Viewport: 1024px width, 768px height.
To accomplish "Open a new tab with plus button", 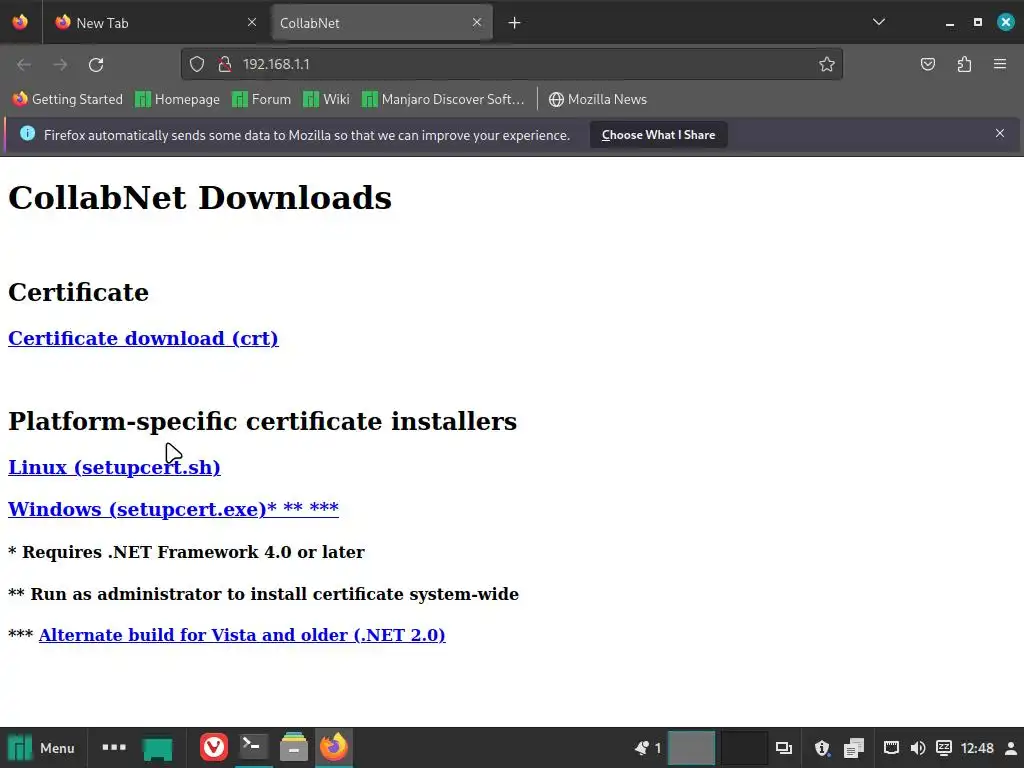I will (x=514, y=23).
